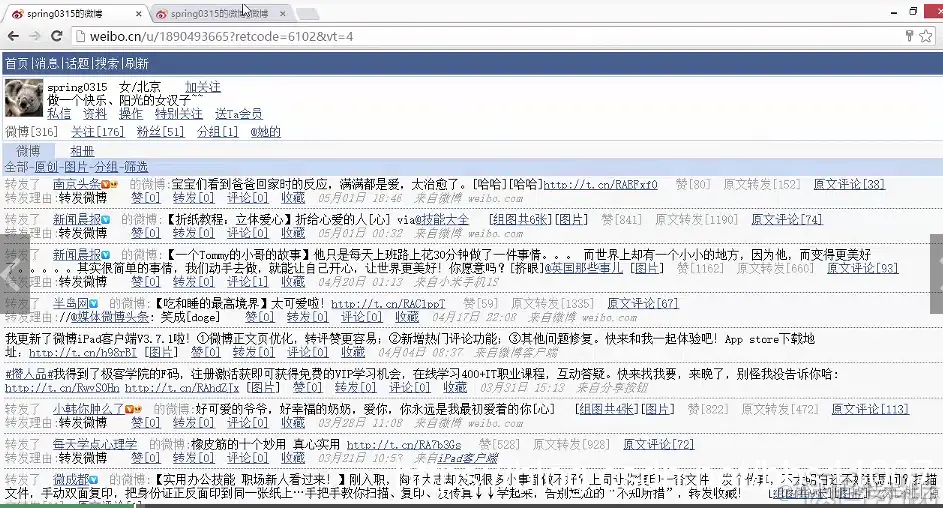Click the koala profile avatar
The image size is (943, 508).
(24, 98)
